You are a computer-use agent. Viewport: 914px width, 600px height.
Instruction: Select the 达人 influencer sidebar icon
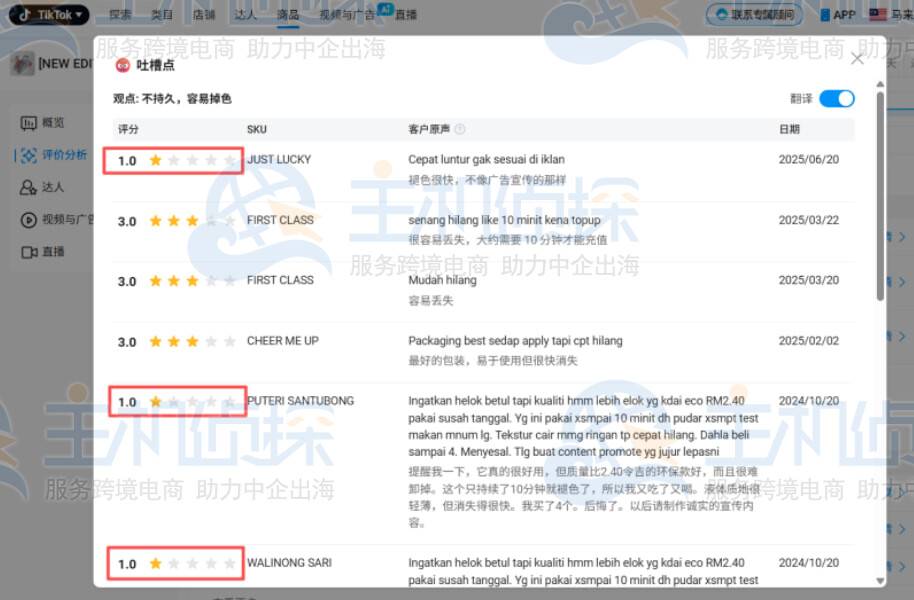coord(28,187)
